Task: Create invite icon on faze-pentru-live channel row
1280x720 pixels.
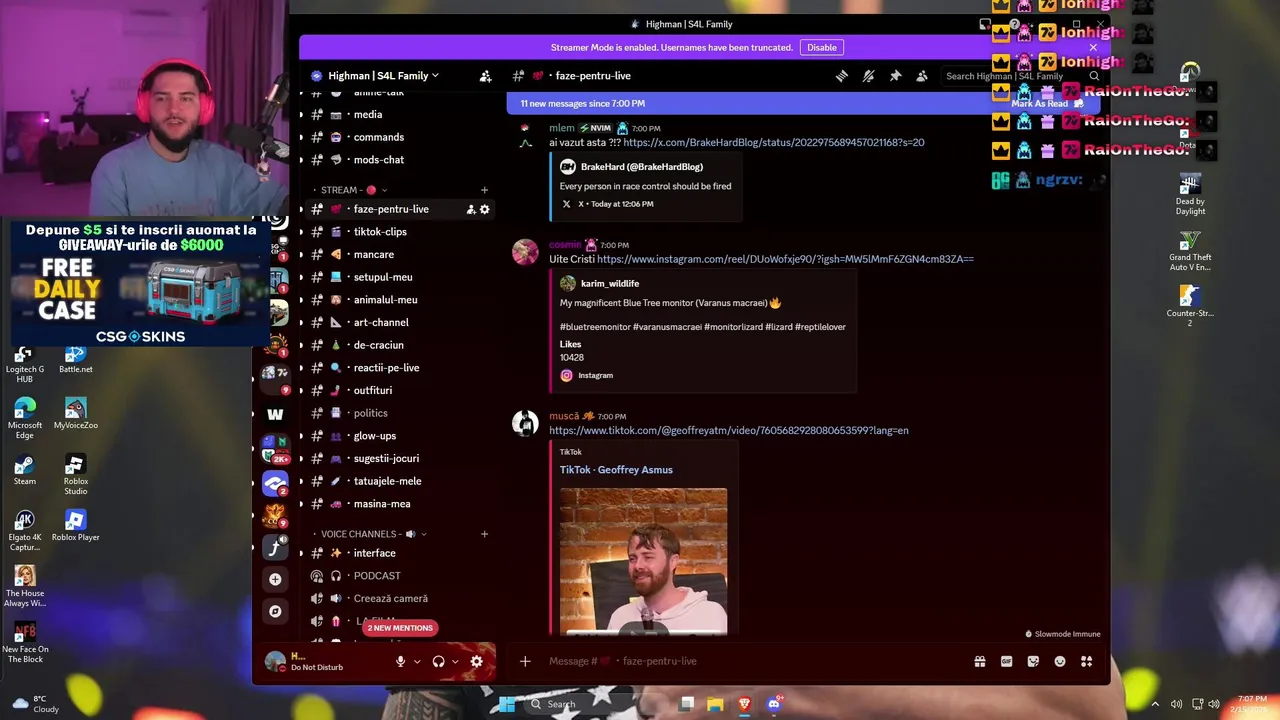Action: tap(470, 209)
